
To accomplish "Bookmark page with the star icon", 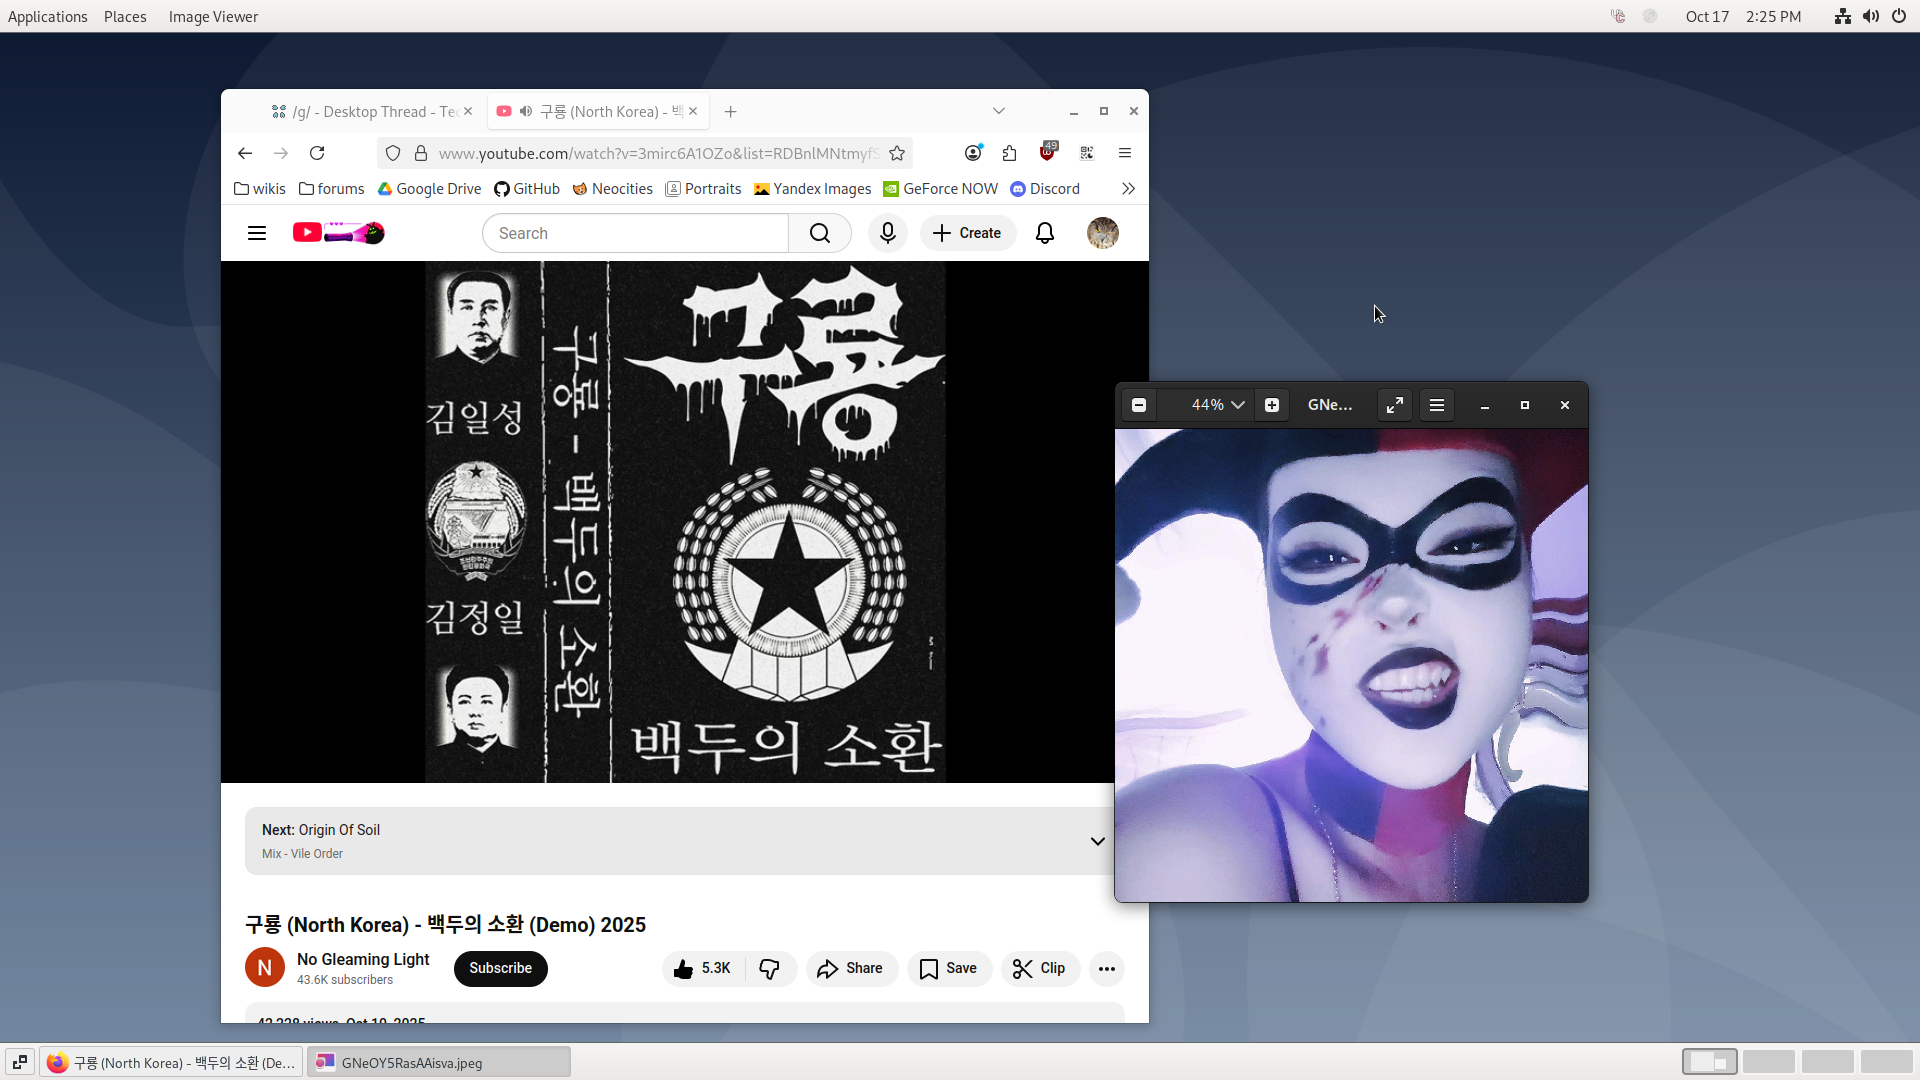I will pyautogui.click(x=897, y=153).
